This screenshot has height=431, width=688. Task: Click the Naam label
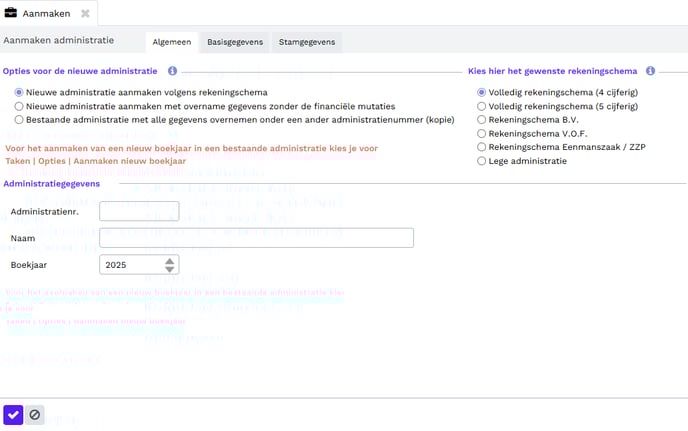23,238
